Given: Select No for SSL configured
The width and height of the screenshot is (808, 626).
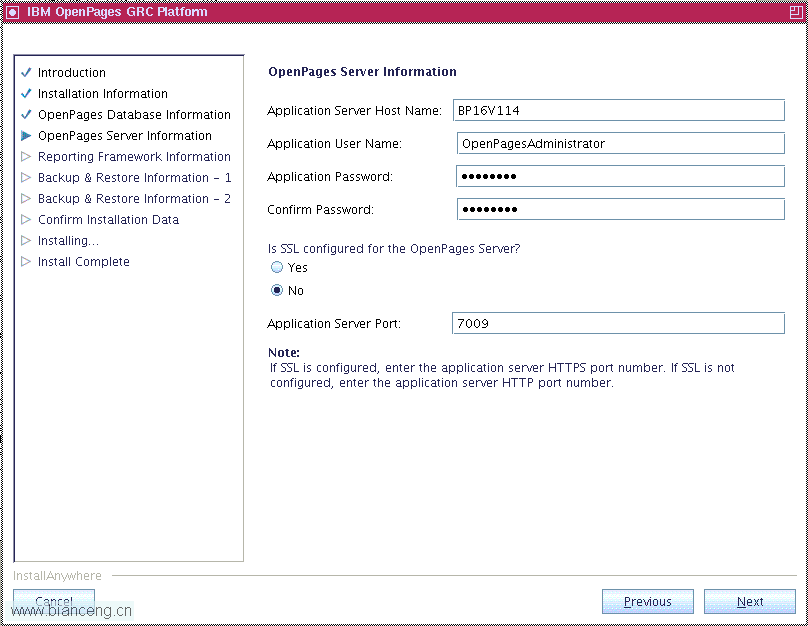Looking at the screenshot, I should 277,290.
